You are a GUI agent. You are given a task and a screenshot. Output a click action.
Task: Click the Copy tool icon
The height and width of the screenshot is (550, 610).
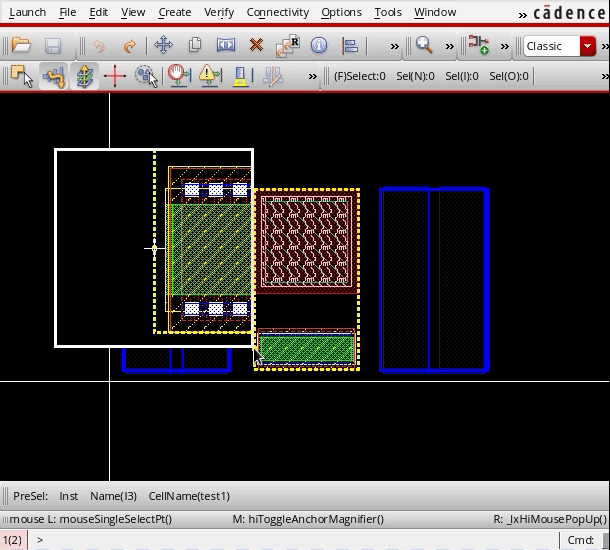pyautogui.click(x=195, y=46)
